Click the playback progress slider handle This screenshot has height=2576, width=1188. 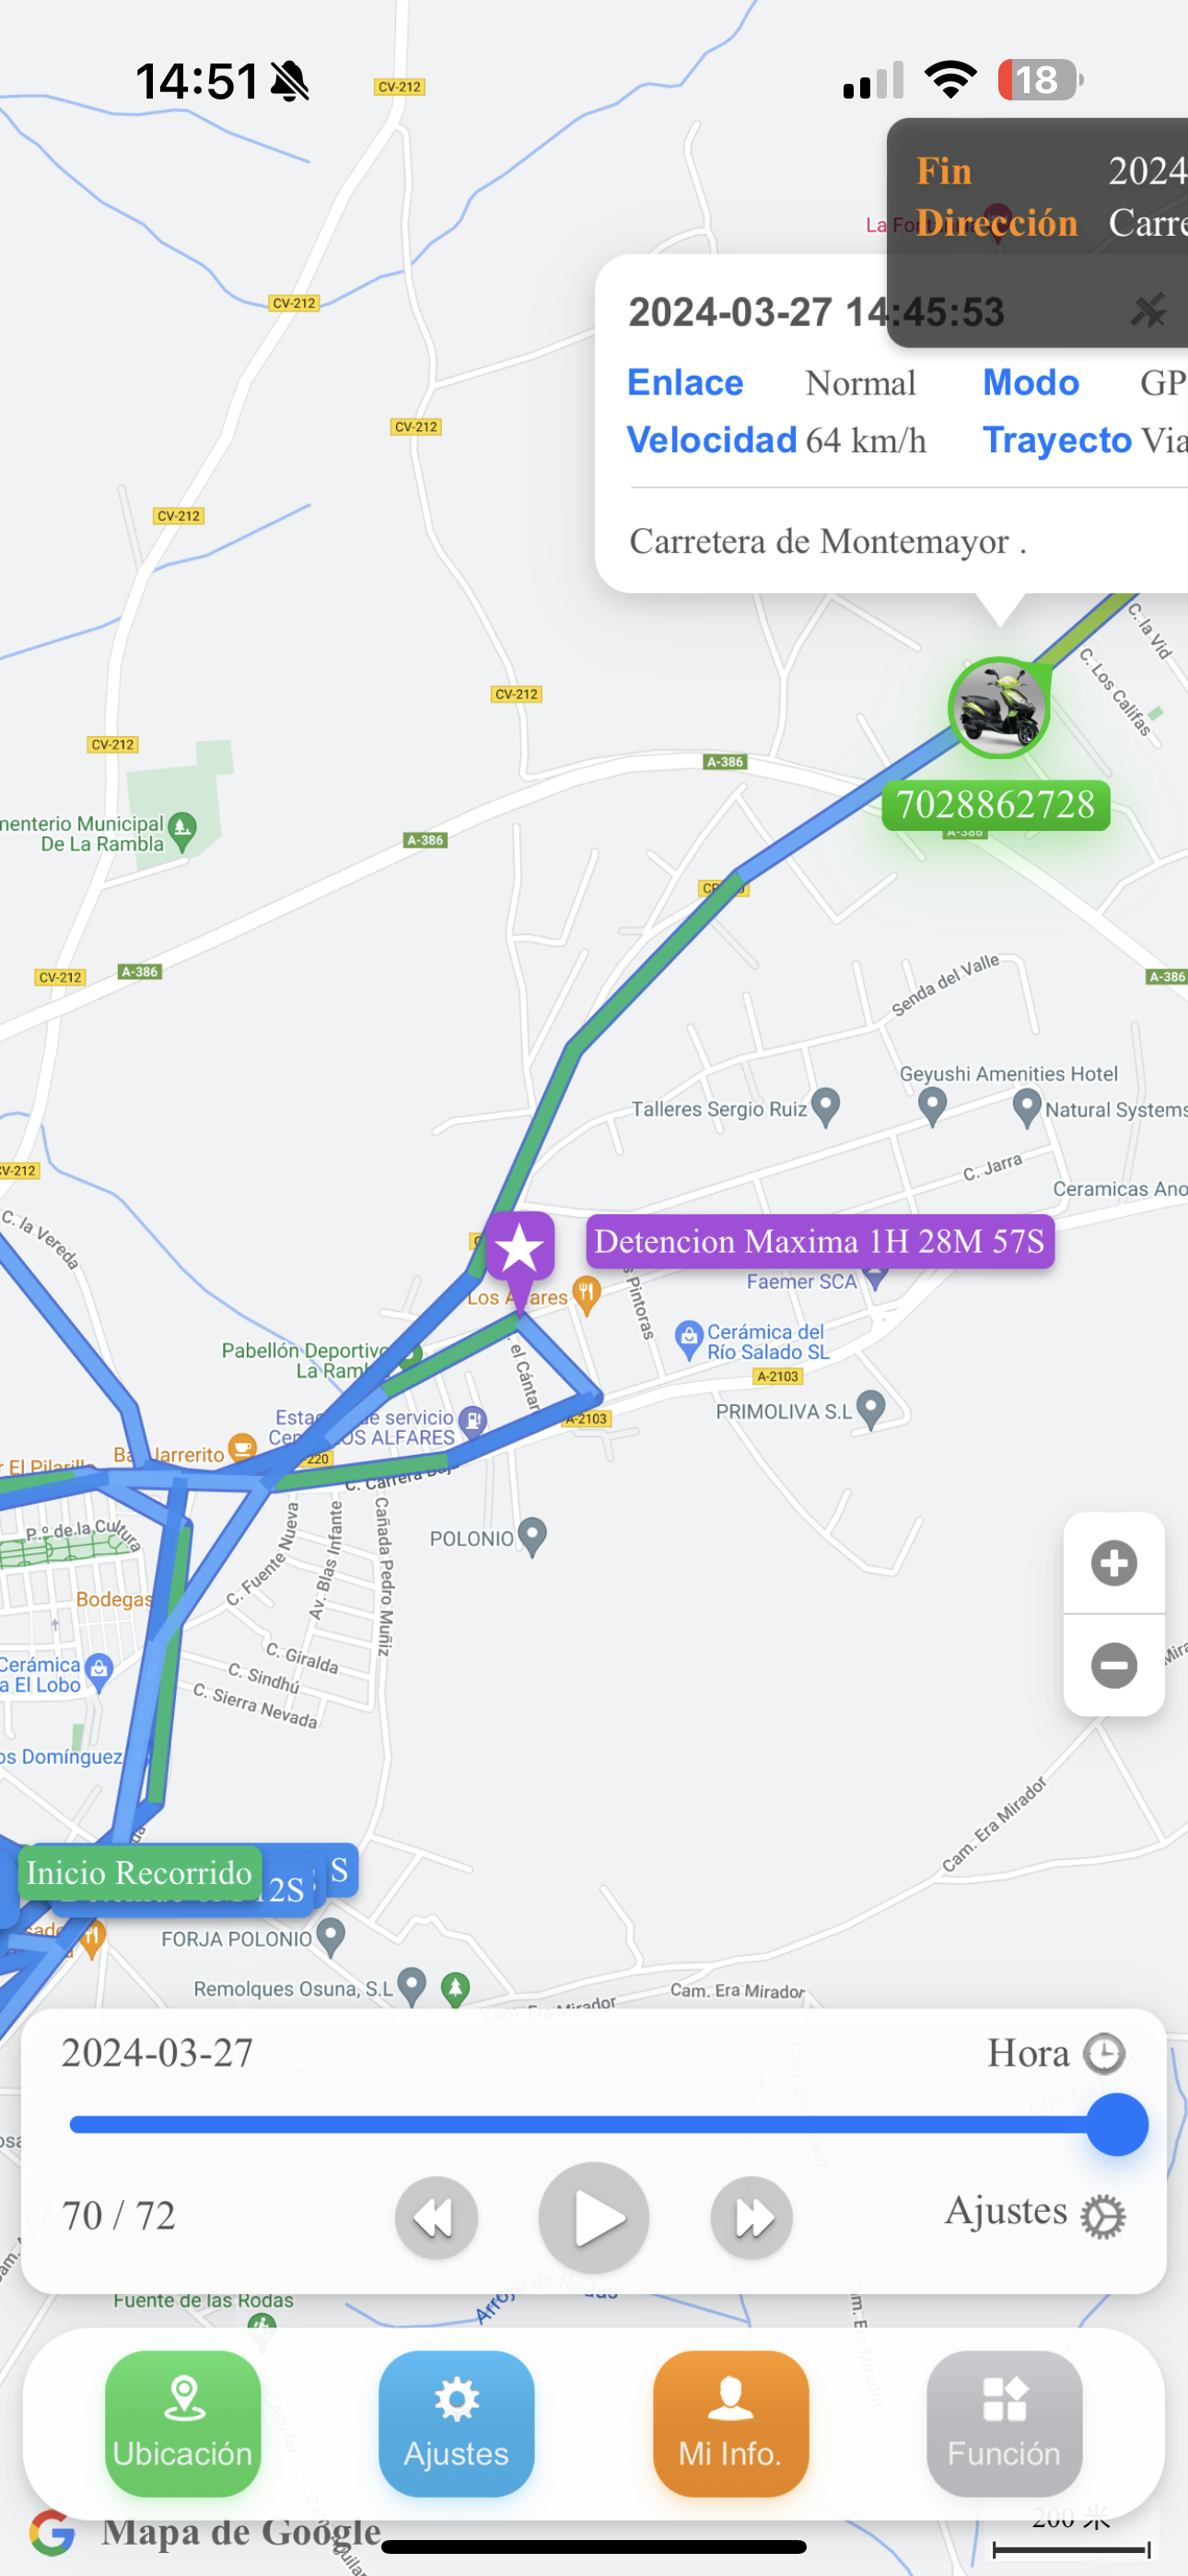[1117, 2124]
